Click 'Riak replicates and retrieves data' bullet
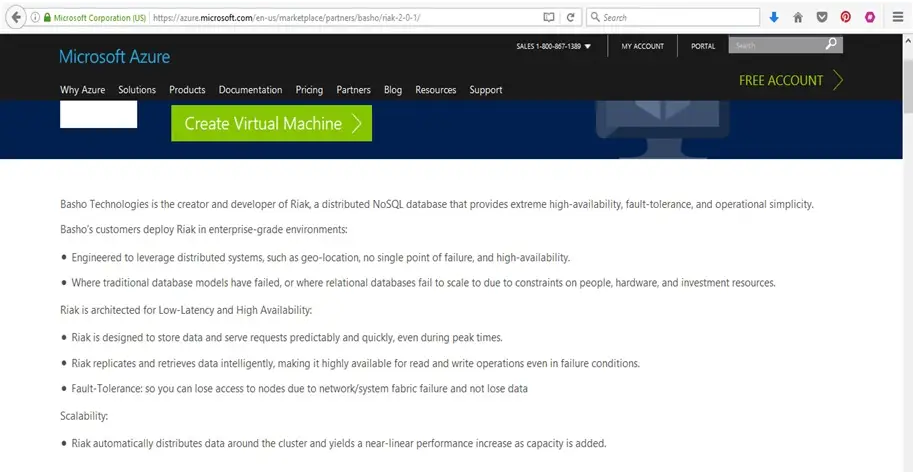 pos(355,363)
